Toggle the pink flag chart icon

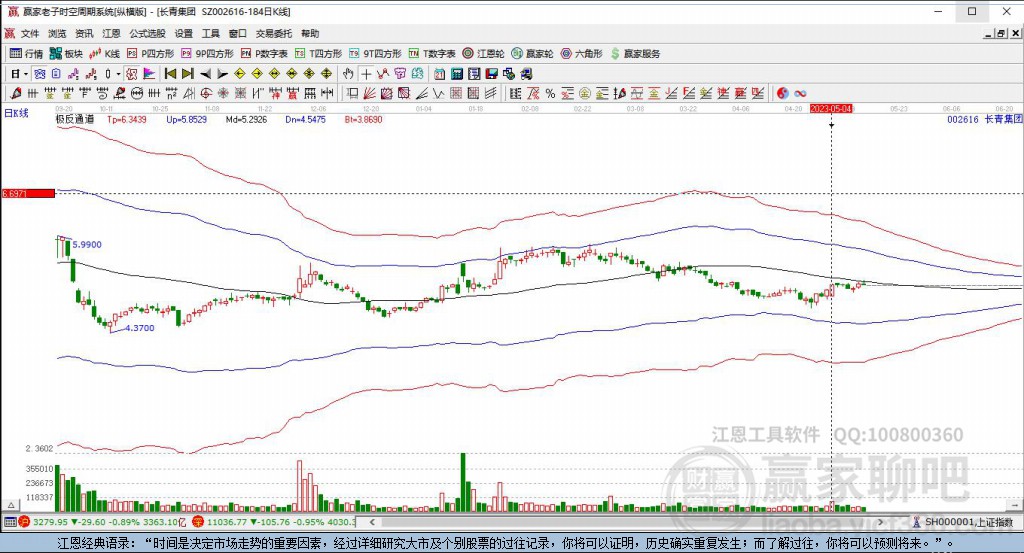pos(149,74)
